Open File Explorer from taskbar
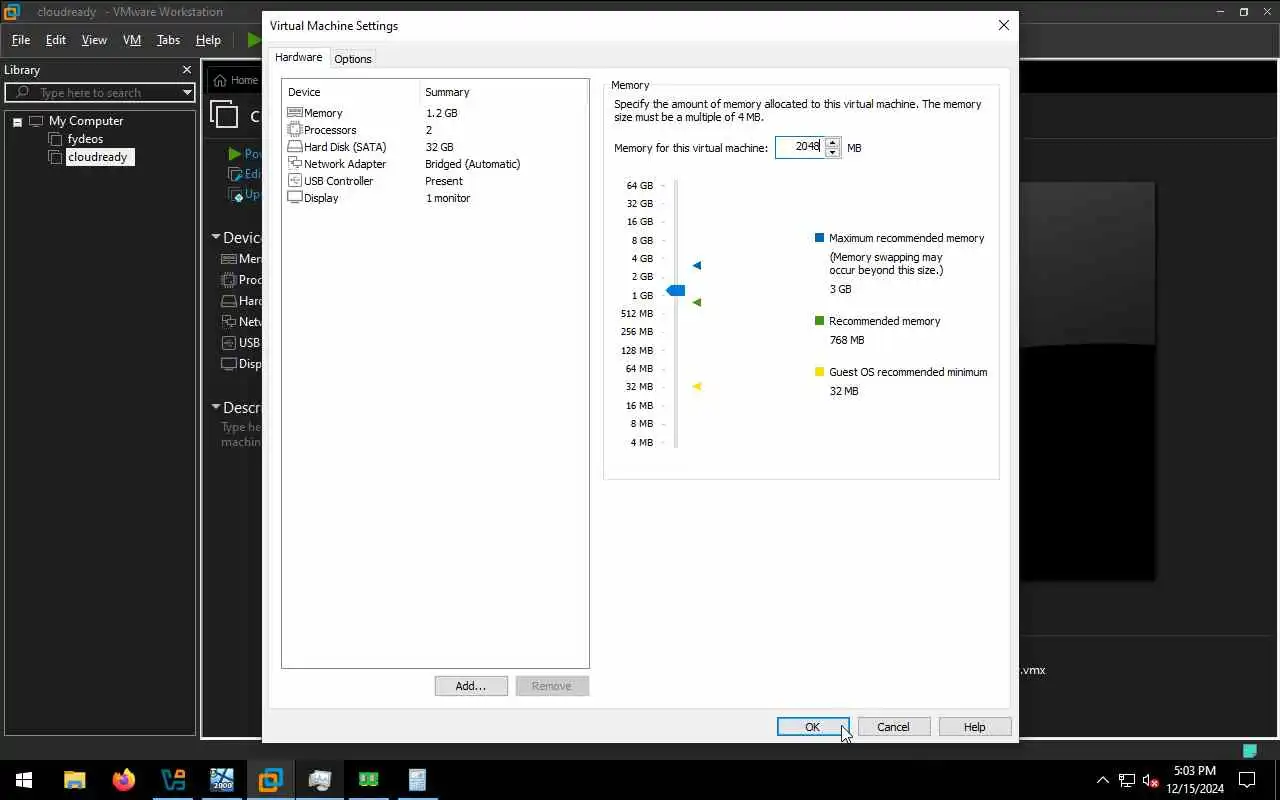 75,780
